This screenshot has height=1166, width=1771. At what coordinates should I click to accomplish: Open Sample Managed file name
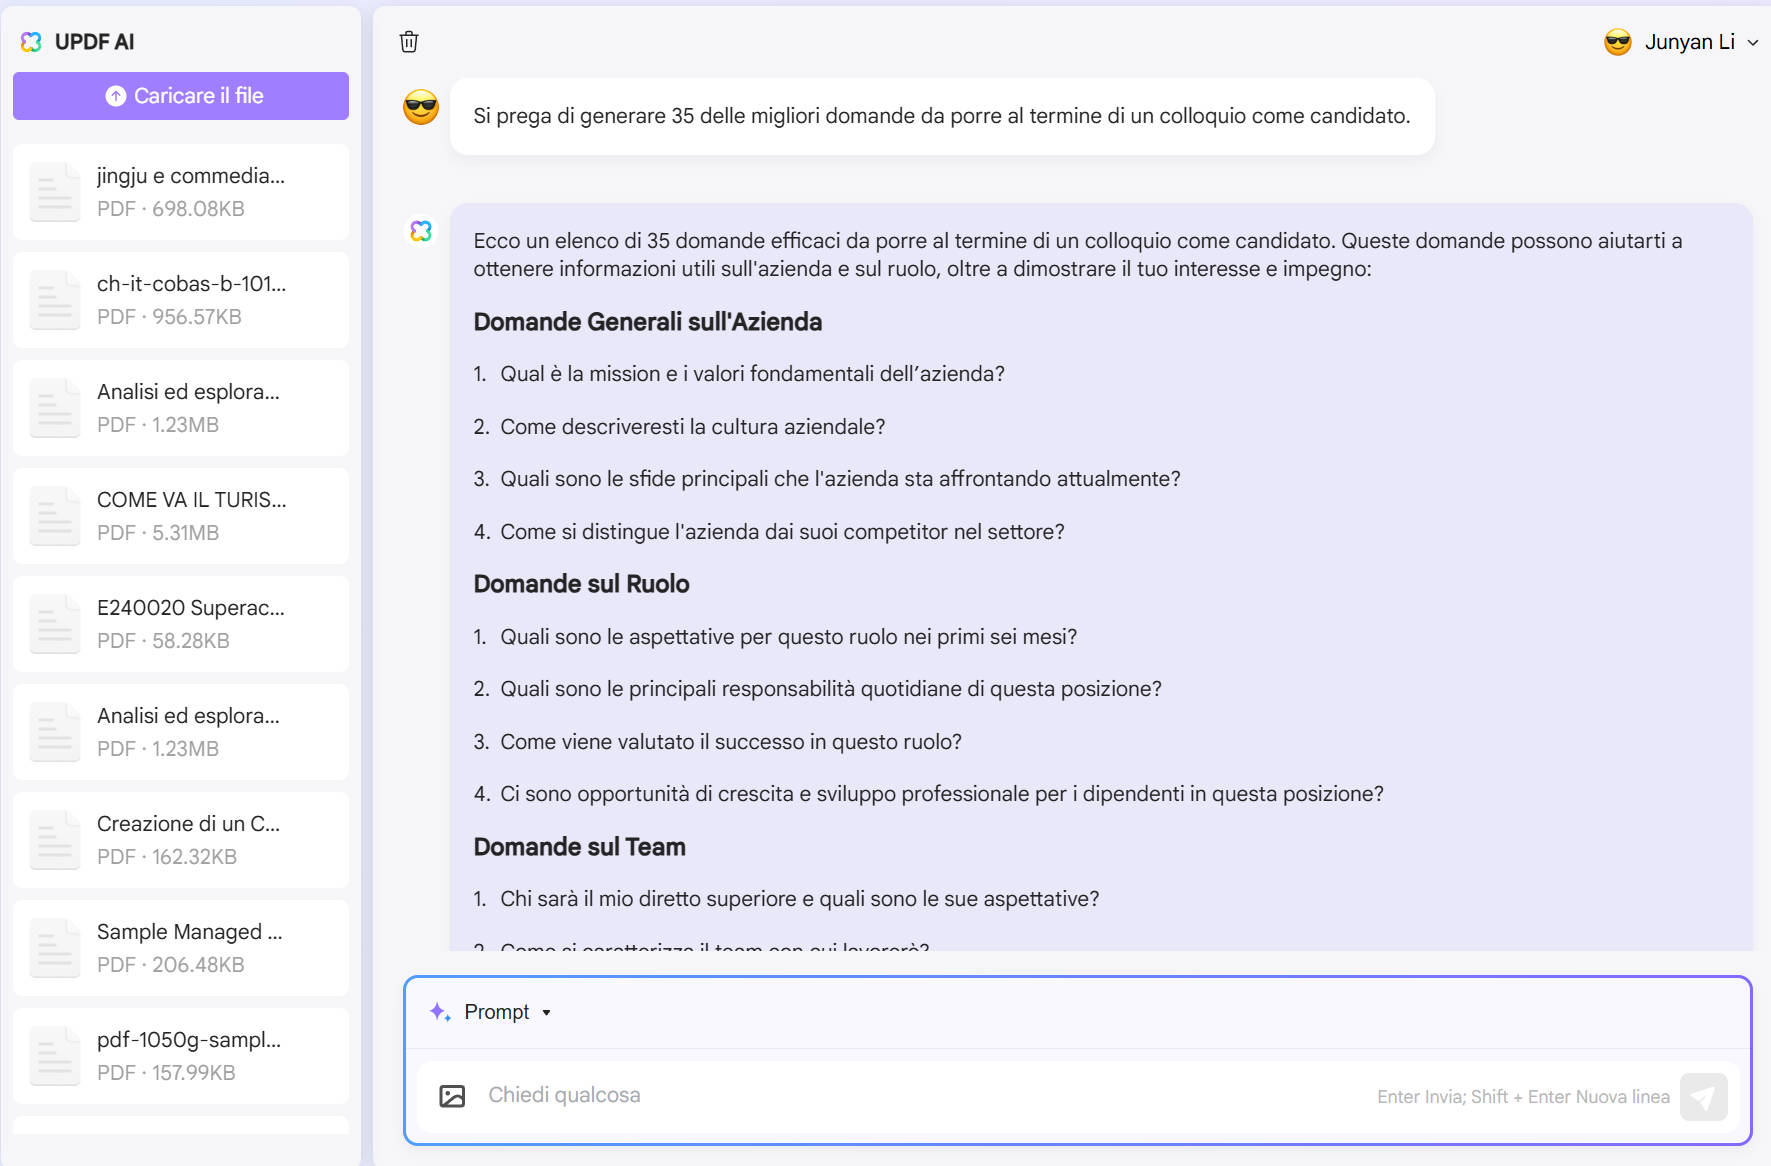(189, 932)
